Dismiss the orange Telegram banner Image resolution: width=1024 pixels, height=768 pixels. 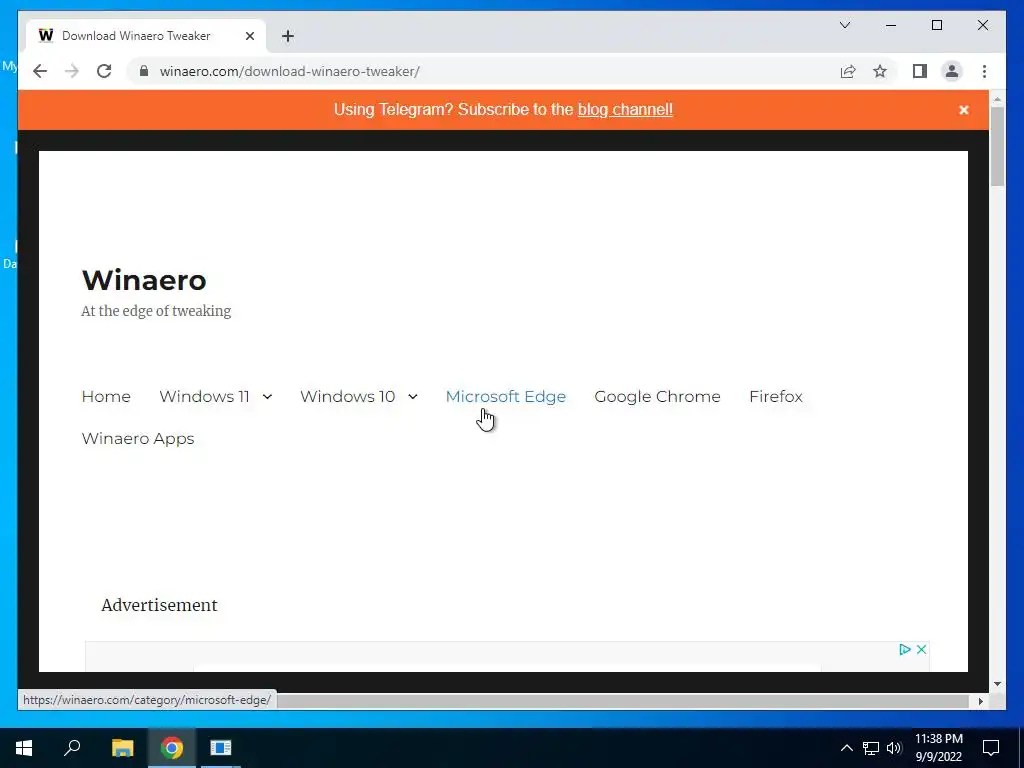pos(963,110)
